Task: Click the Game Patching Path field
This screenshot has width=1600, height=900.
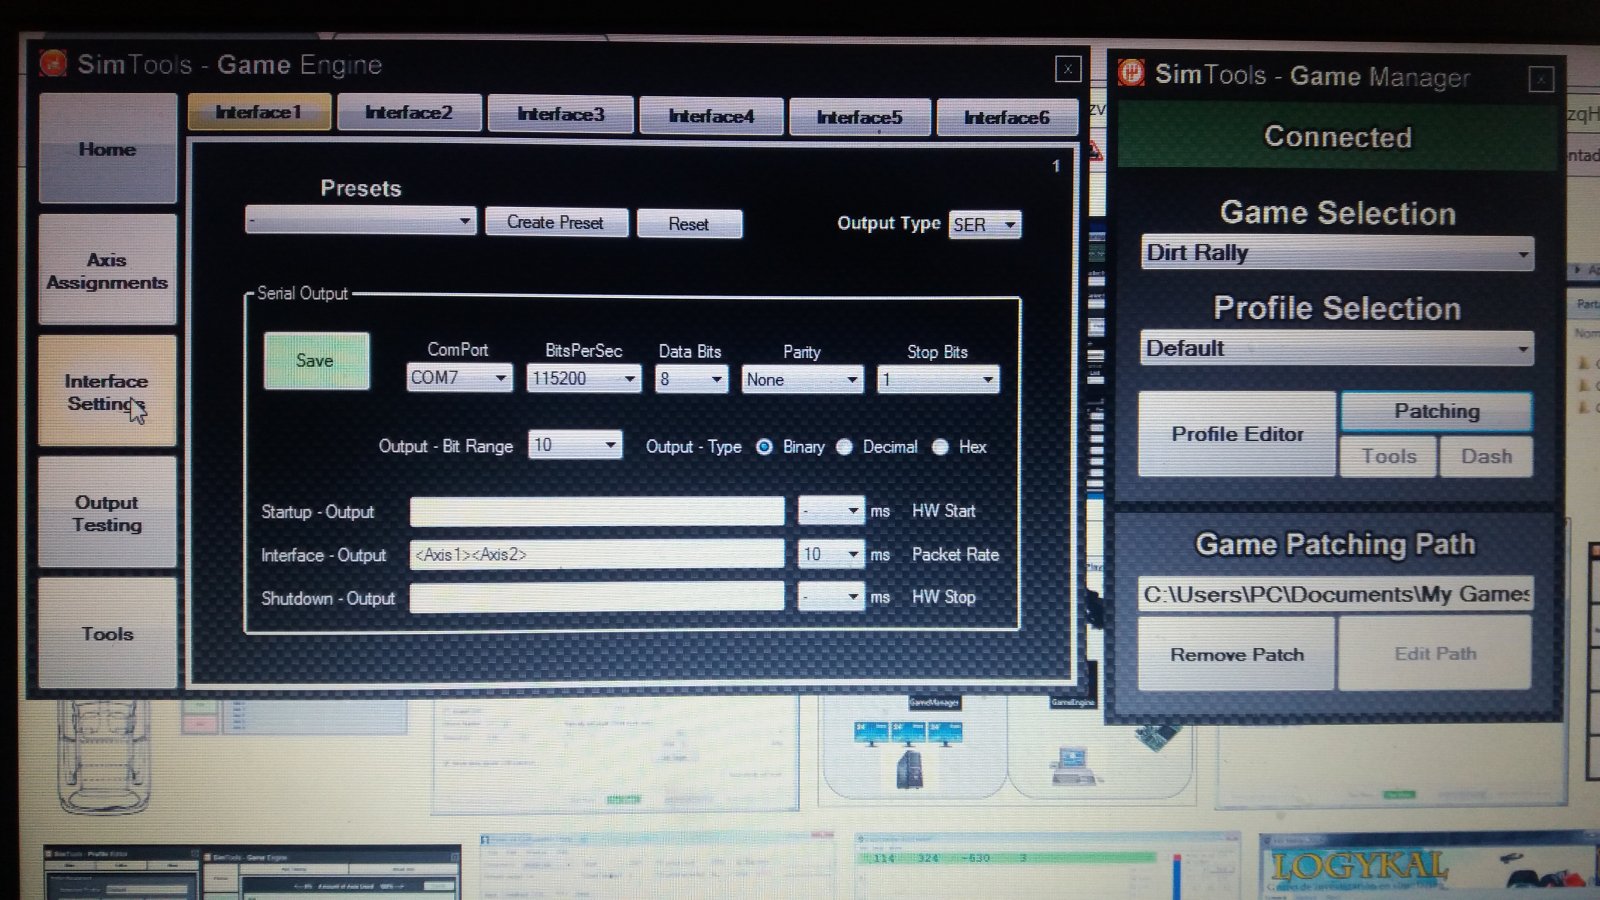Action: point(1336,594)
